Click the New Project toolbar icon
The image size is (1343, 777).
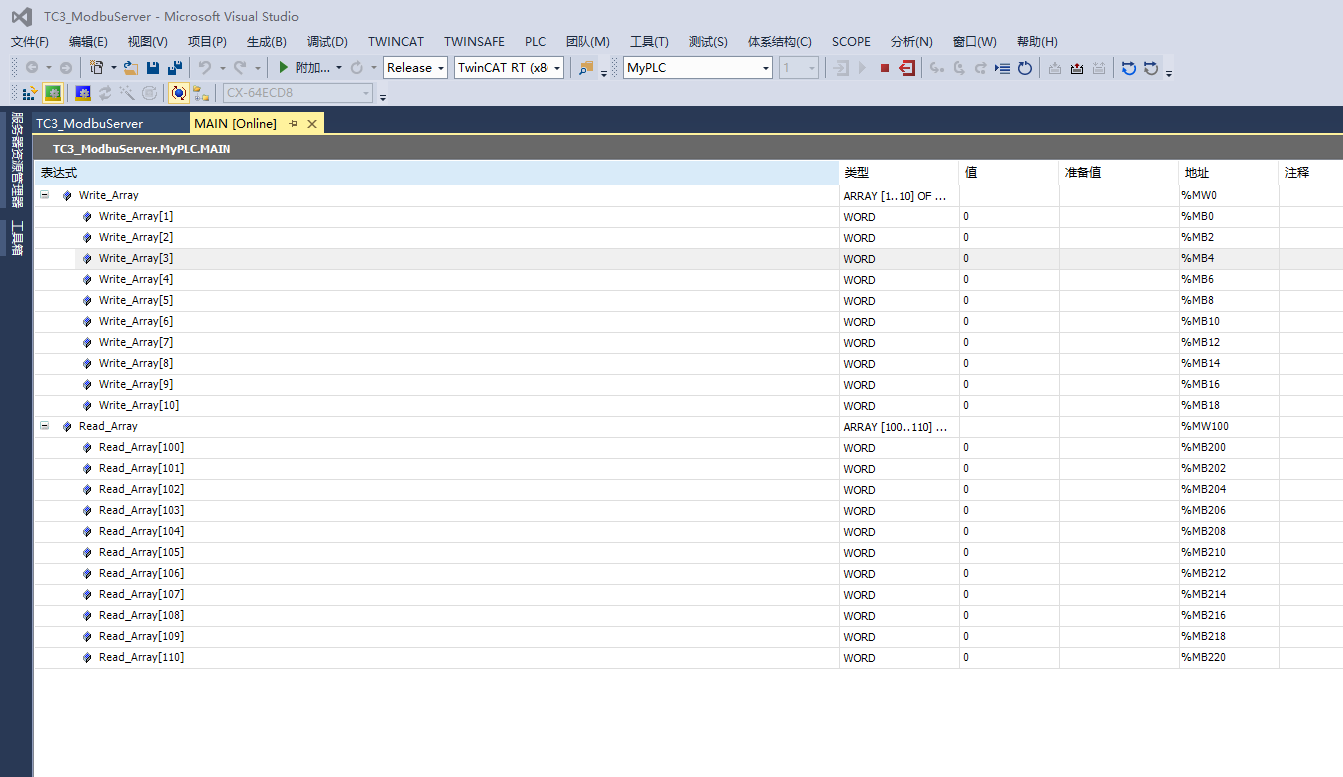[x=96, y=67]
